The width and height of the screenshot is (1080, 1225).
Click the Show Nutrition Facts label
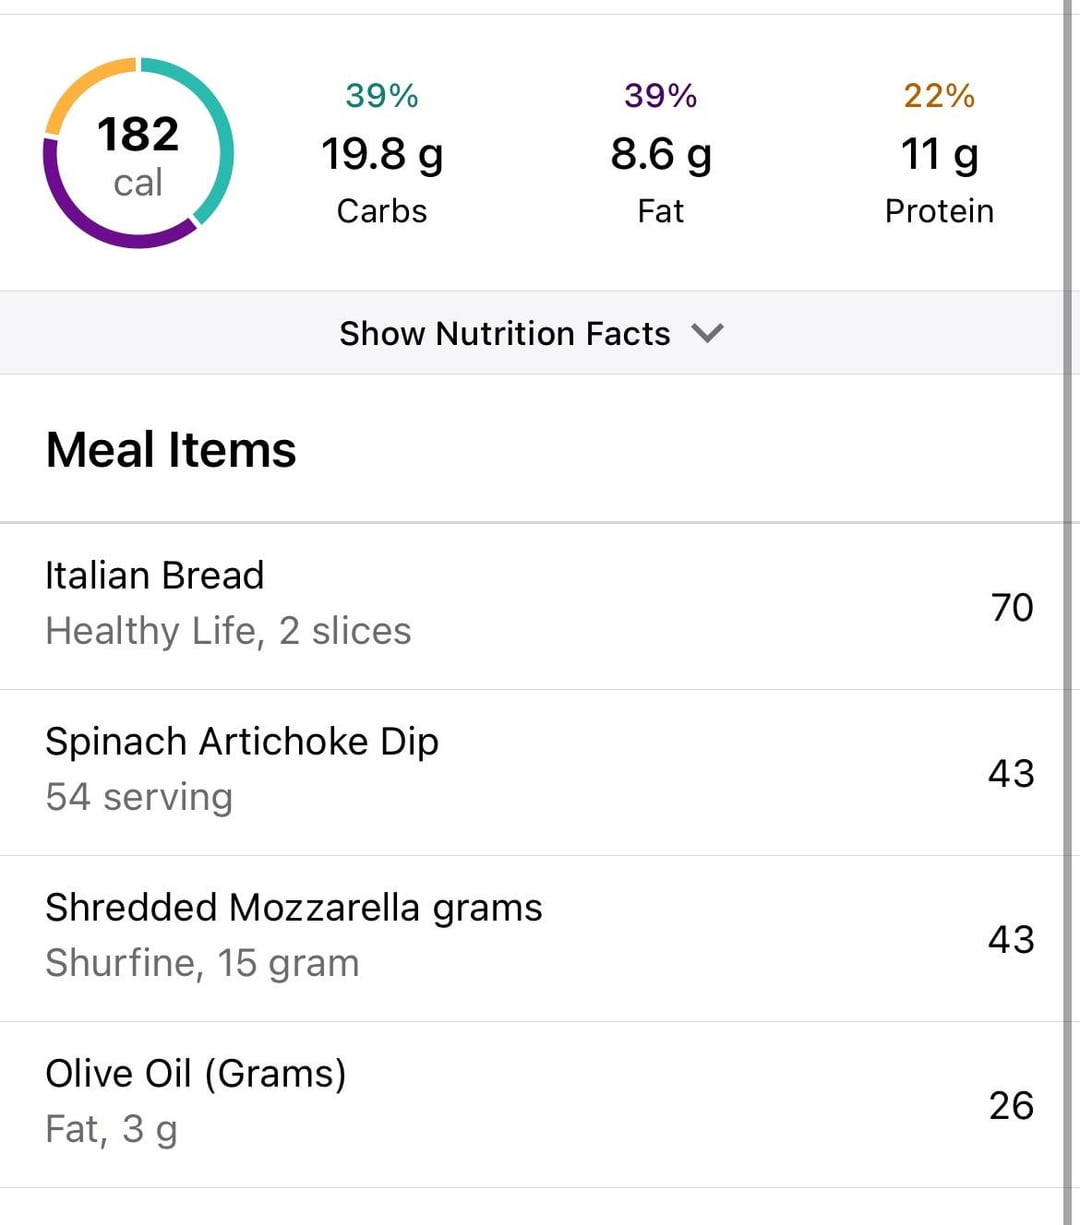tap(505, 333)
